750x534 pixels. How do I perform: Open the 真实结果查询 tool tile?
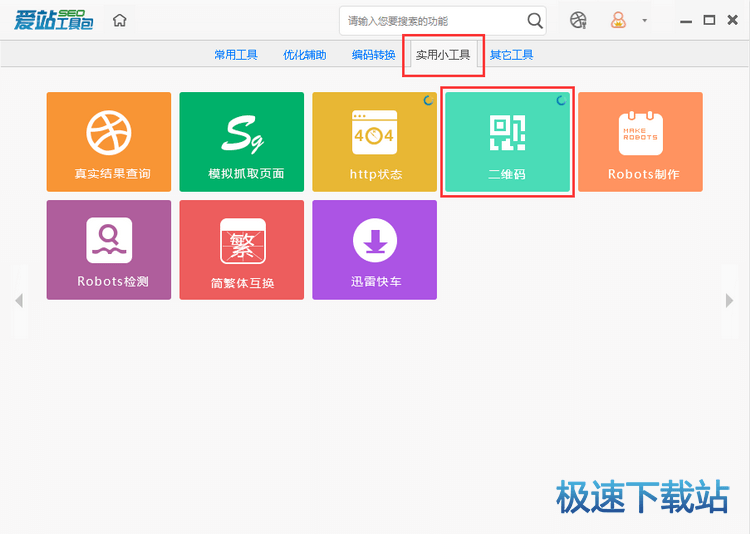coord(109,142)
